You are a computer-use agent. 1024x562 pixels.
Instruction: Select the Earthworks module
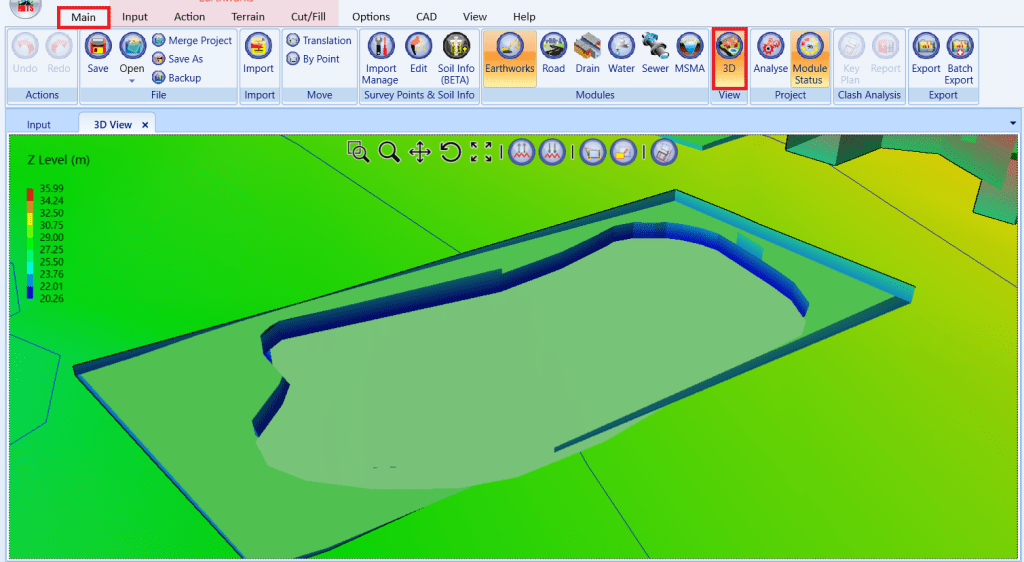click(x=509, y=58)
